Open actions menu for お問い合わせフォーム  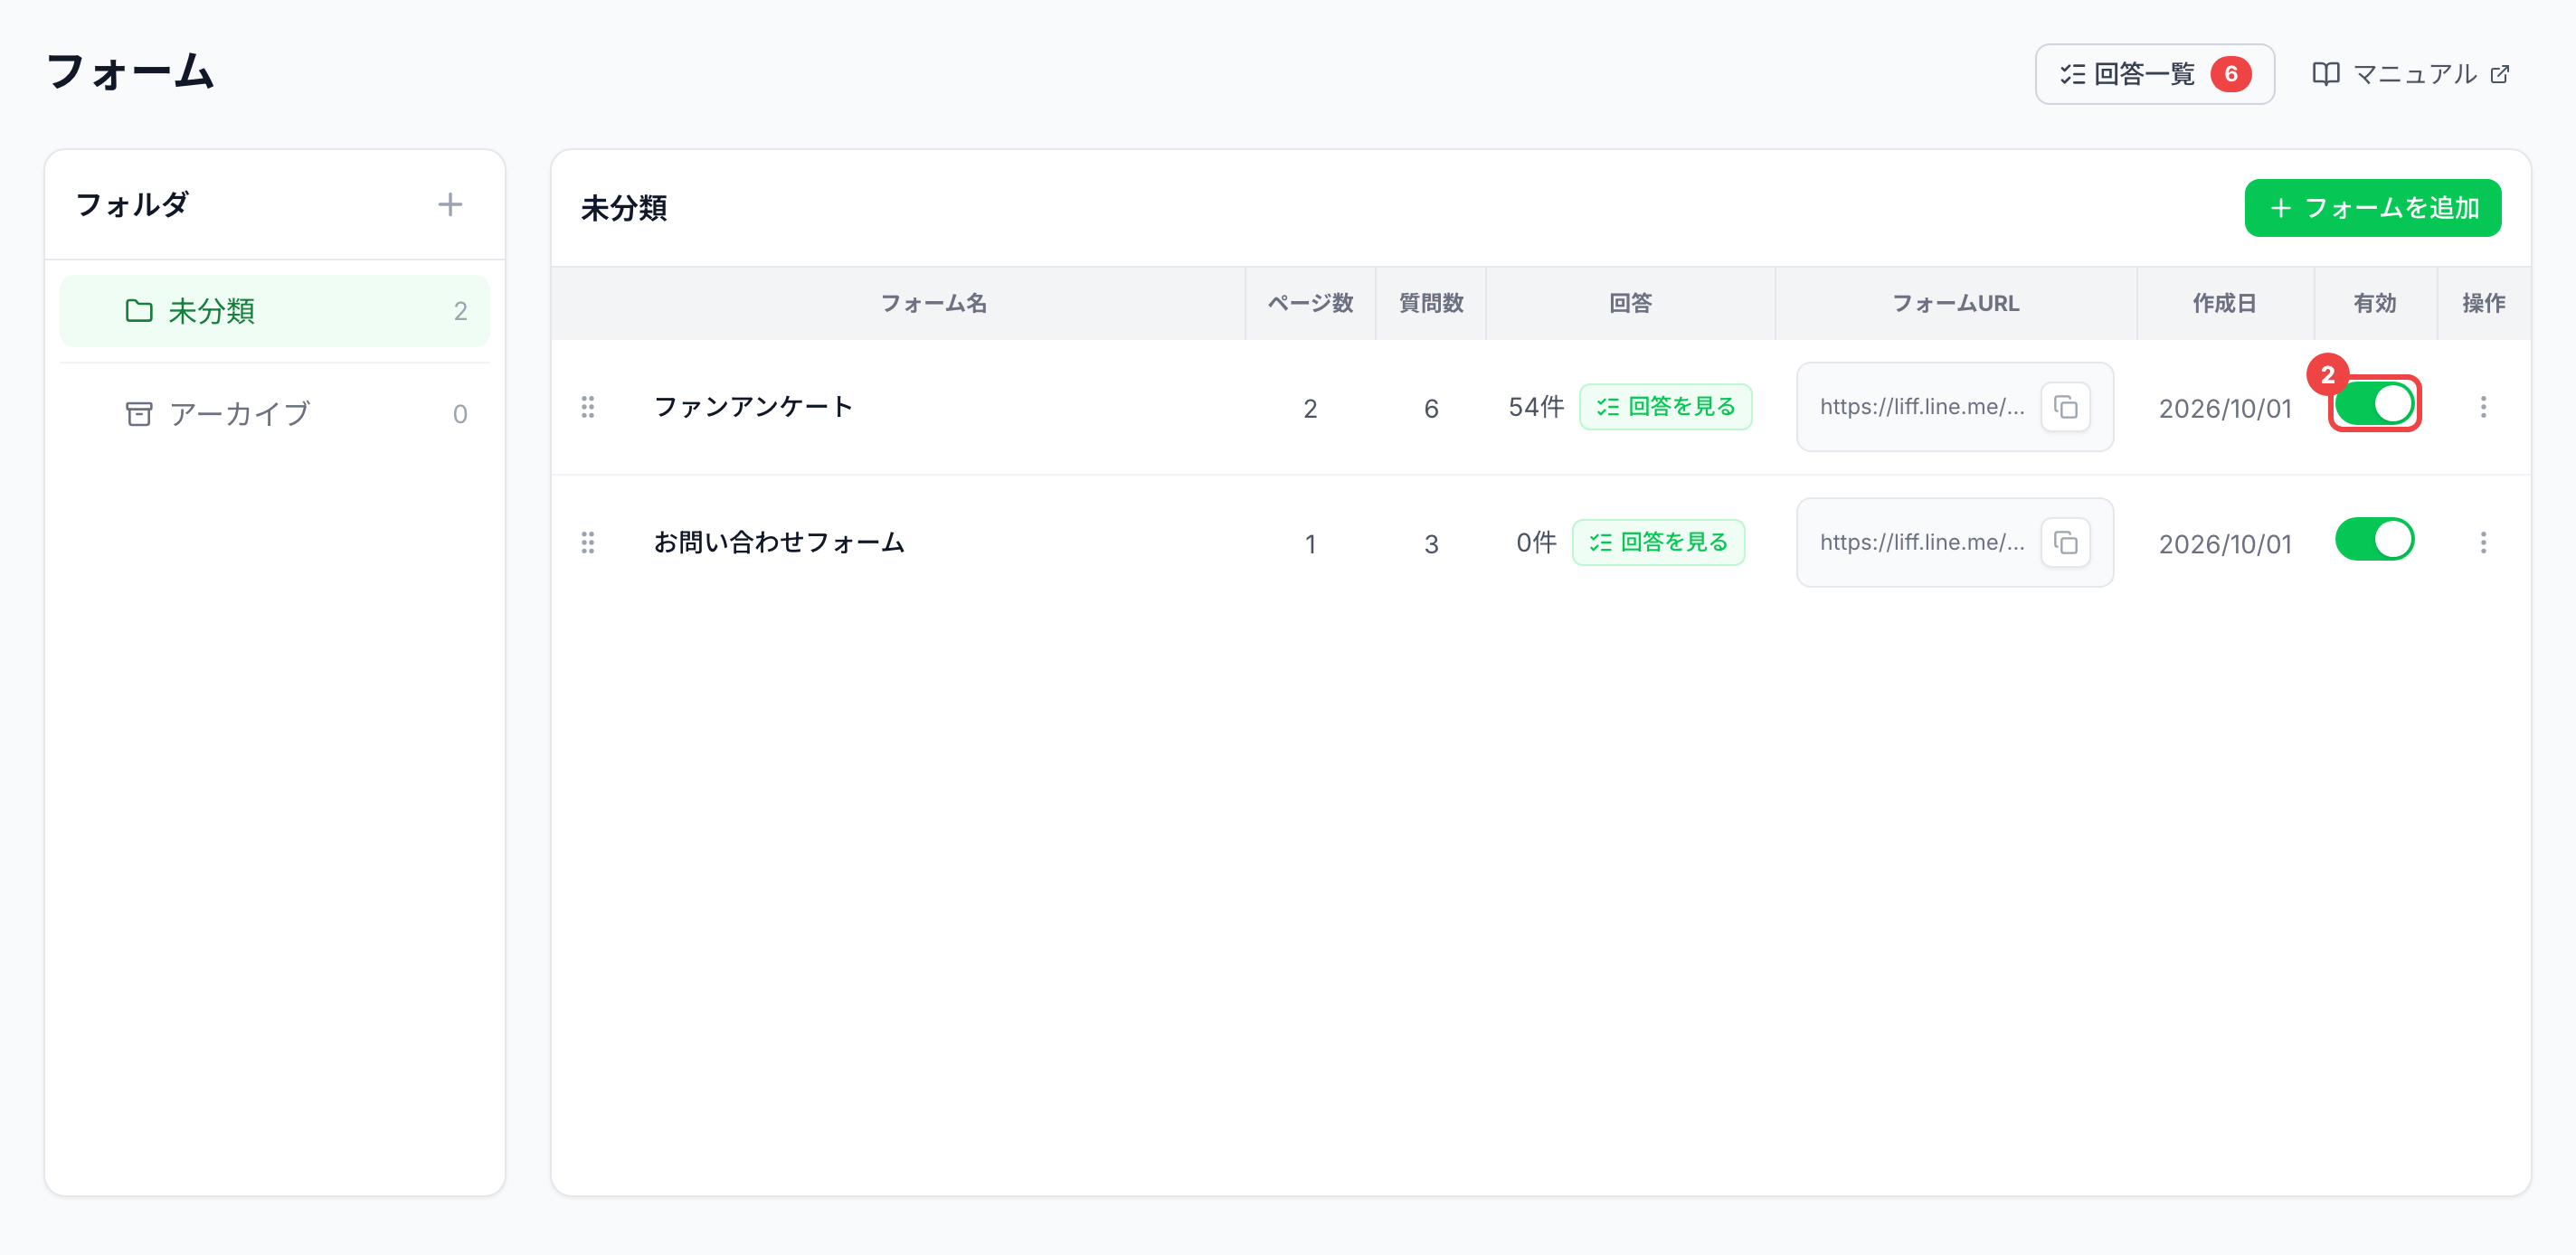2483,542
